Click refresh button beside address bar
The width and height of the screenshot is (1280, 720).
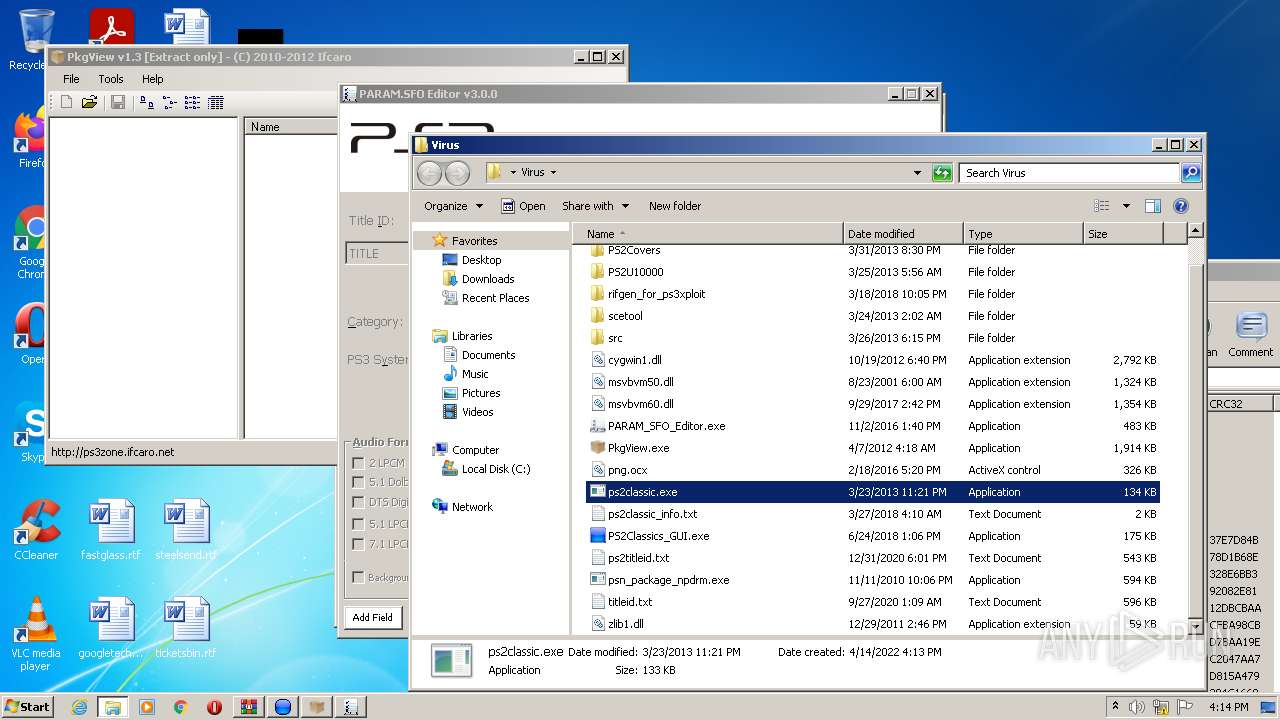pos(942,173)
